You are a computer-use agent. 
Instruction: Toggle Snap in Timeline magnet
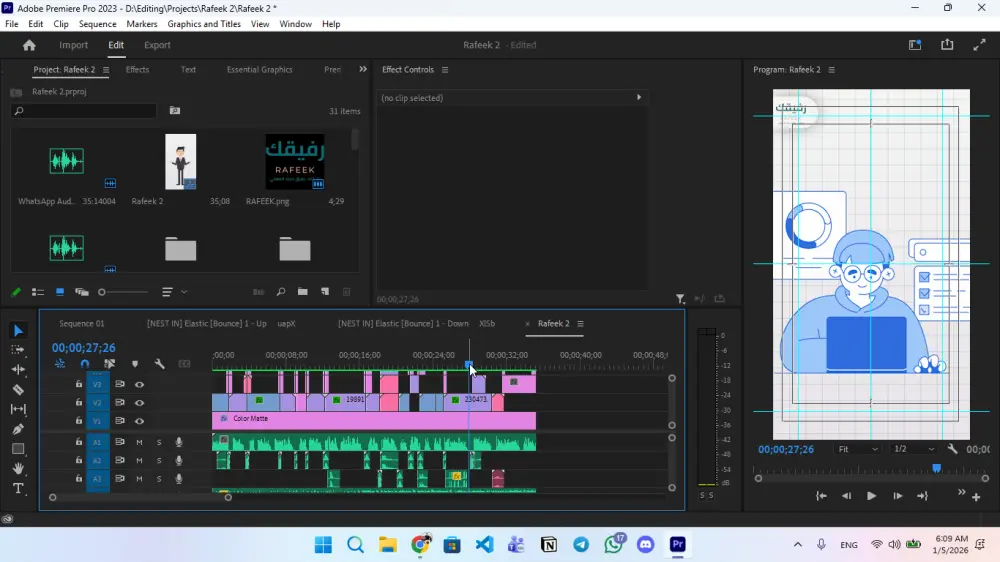click(85, 364)
